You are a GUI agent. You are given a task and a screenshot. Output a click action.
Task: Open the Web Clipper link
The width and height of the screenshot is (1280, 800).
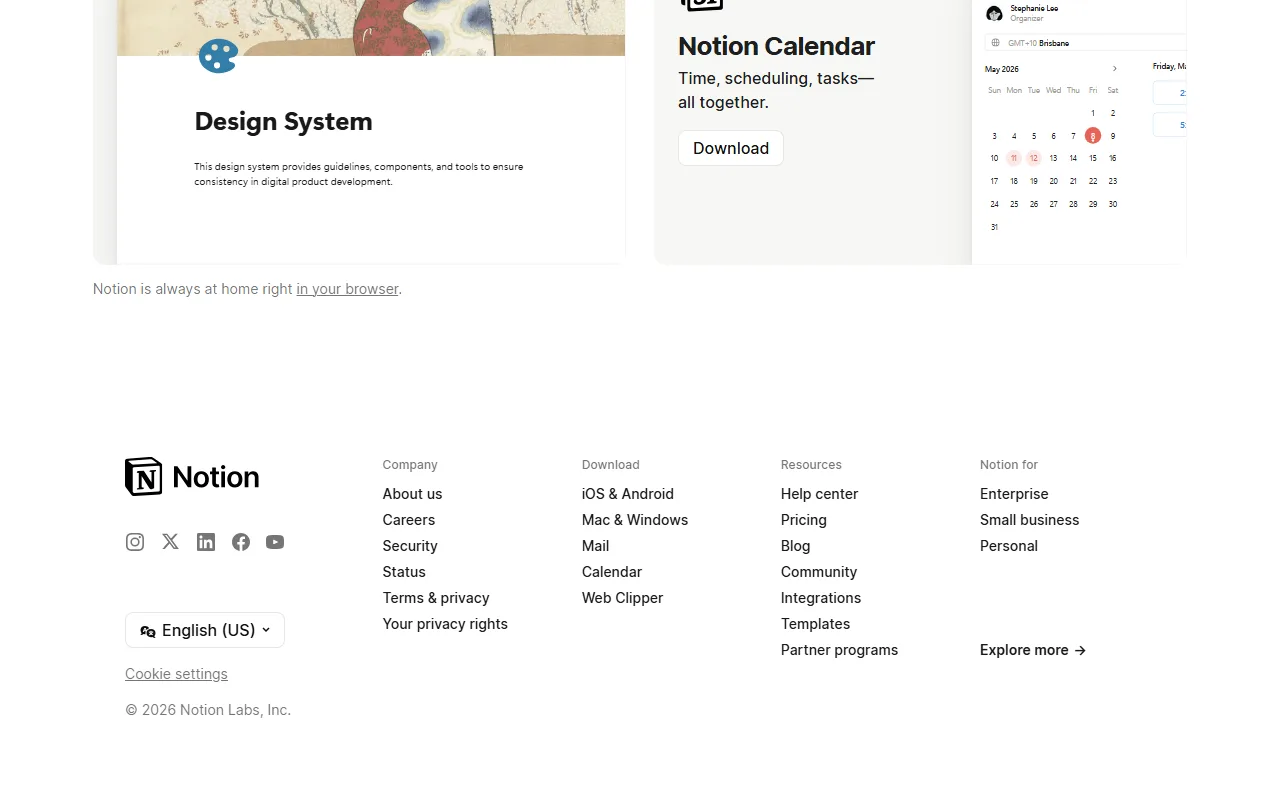tap(622, 598)
